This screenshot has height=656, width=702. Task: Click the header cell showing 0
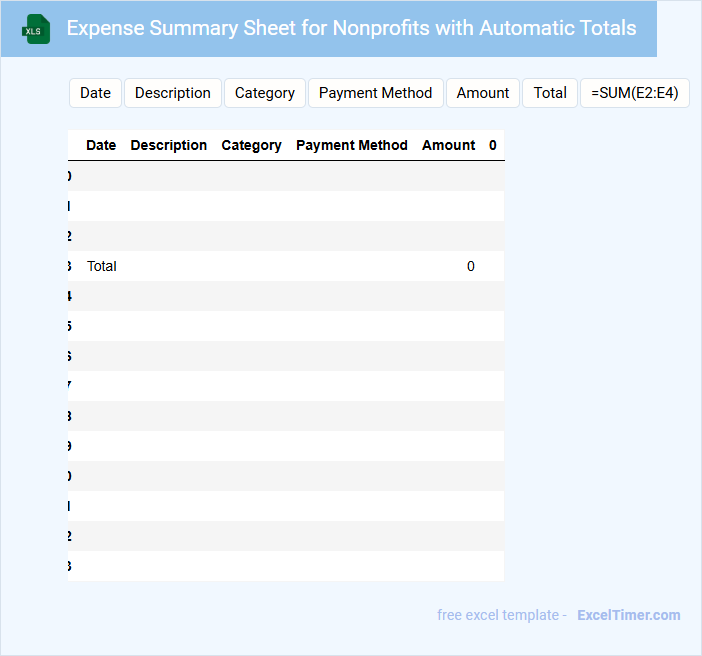[x=493, y=145]
